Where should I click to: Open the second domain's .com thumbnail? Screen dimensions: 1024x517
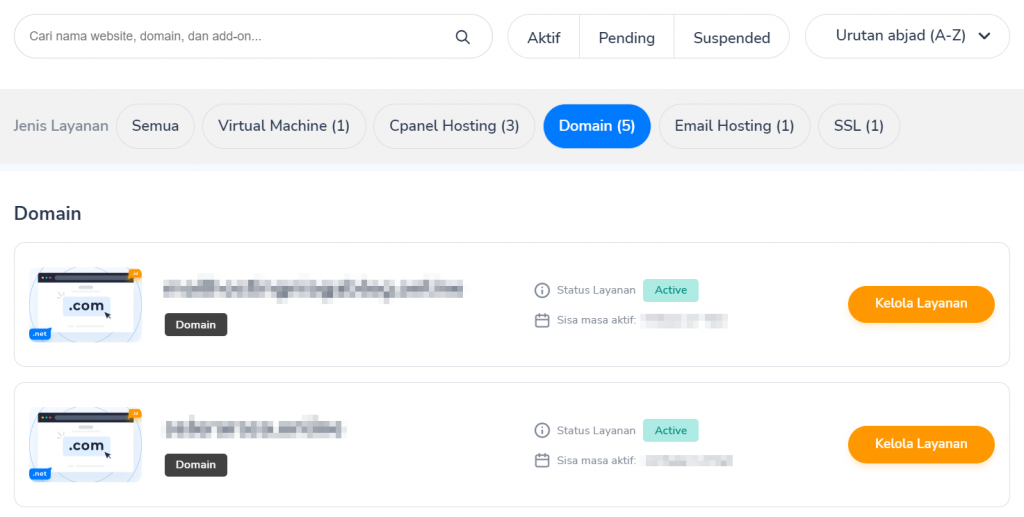coord(86,444)
